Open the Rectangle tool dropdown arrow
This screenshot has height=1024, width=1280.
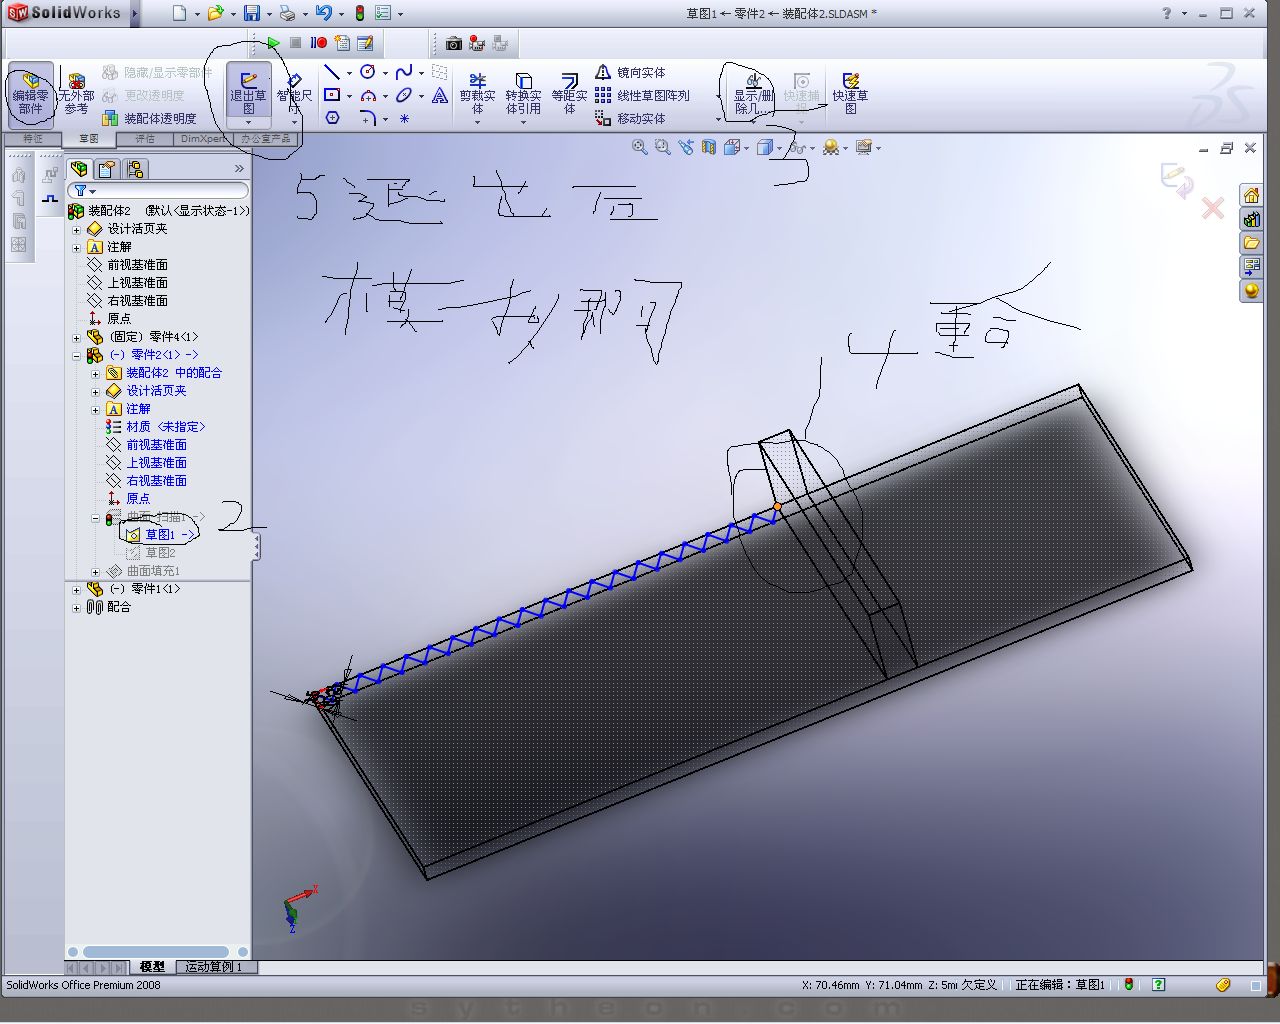349,96
